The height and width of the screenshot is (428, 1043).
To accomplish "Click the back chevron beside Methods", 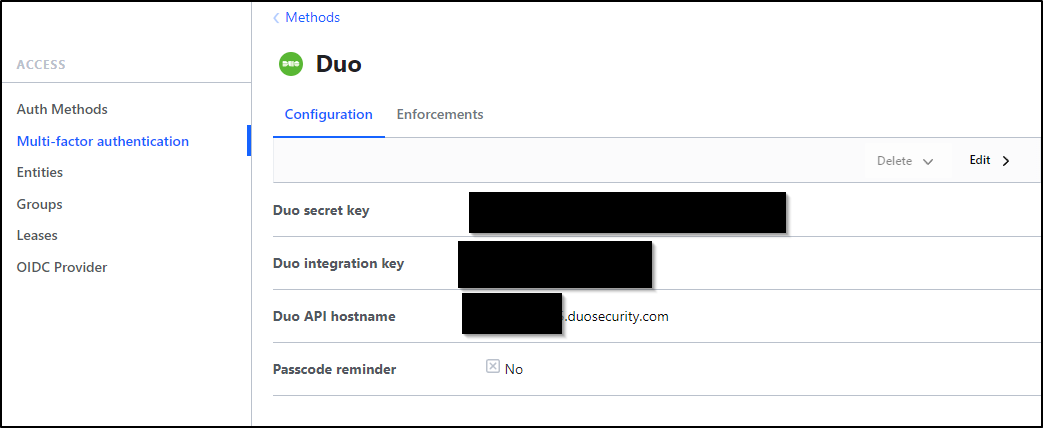I will click(276, 18).
